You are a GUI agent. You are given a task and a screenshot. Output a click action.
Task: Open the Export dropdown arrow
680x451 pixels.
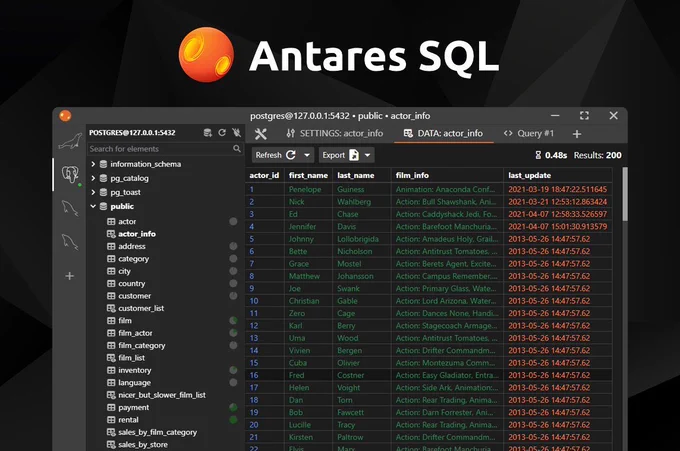coord(368,155)
